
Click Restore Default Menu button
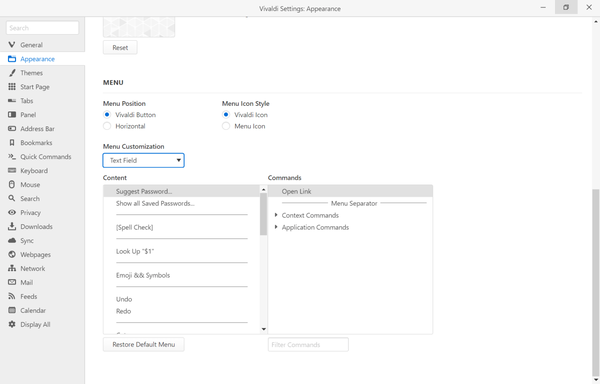(x=143, y=344)
